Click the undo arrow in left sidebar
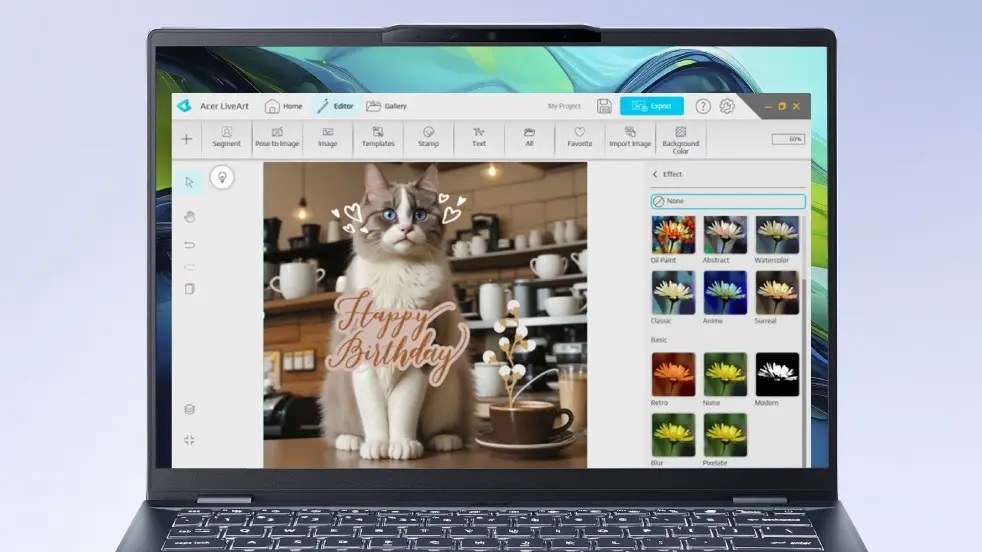 (x=190, y=245)
